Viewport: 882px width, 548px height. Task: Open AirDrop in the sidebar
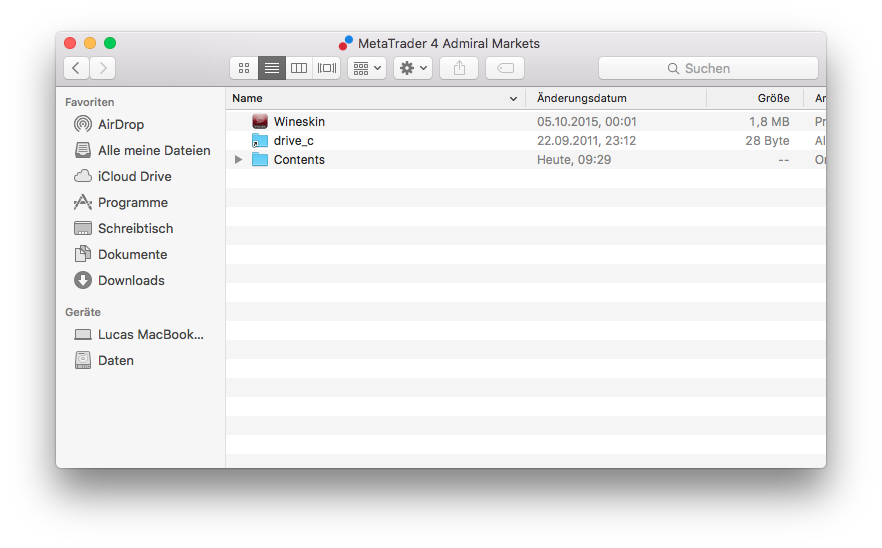120,124
